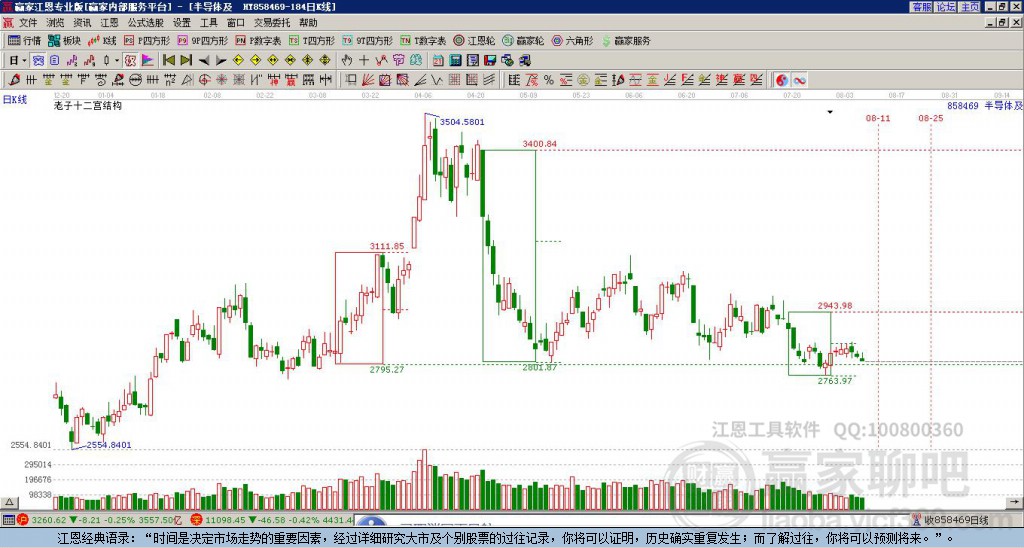Select the angle line tool
Viewport: 1024px width, 548px height.
(x=420, y=80)
